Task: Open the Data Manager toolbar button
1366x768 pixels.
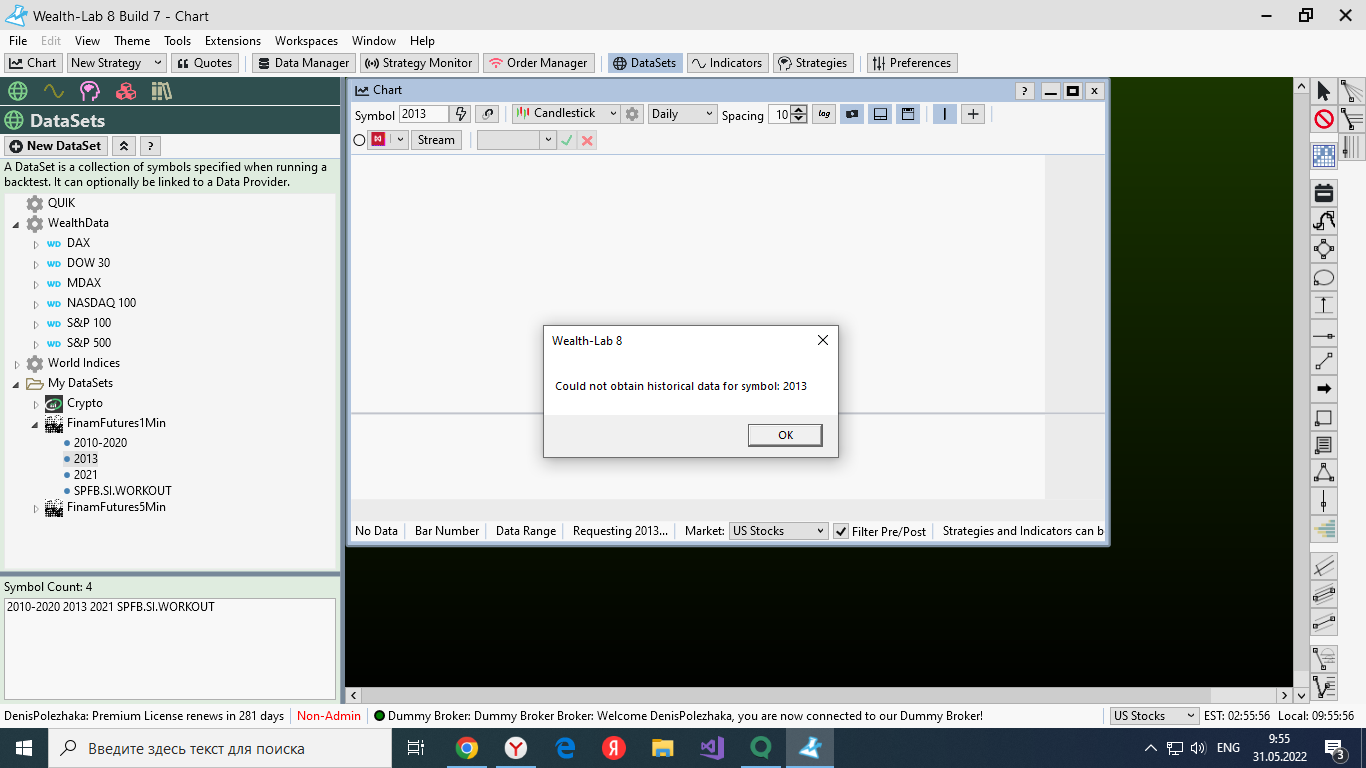Action: [302, 63]
